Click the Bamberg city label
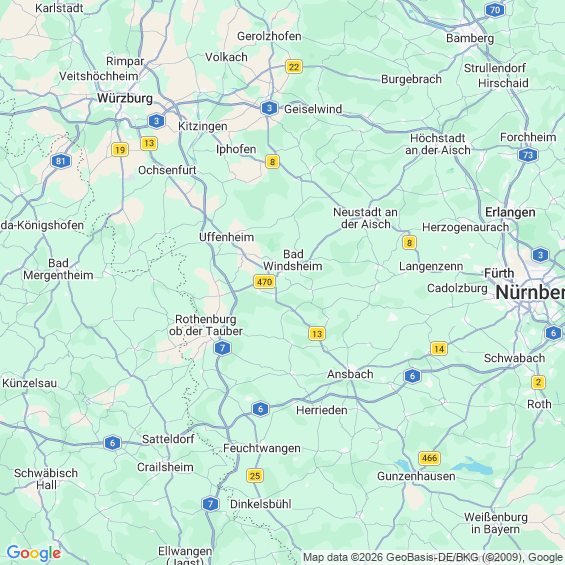The width and height of the screenshot is (565, 565). tap(470, 38)
